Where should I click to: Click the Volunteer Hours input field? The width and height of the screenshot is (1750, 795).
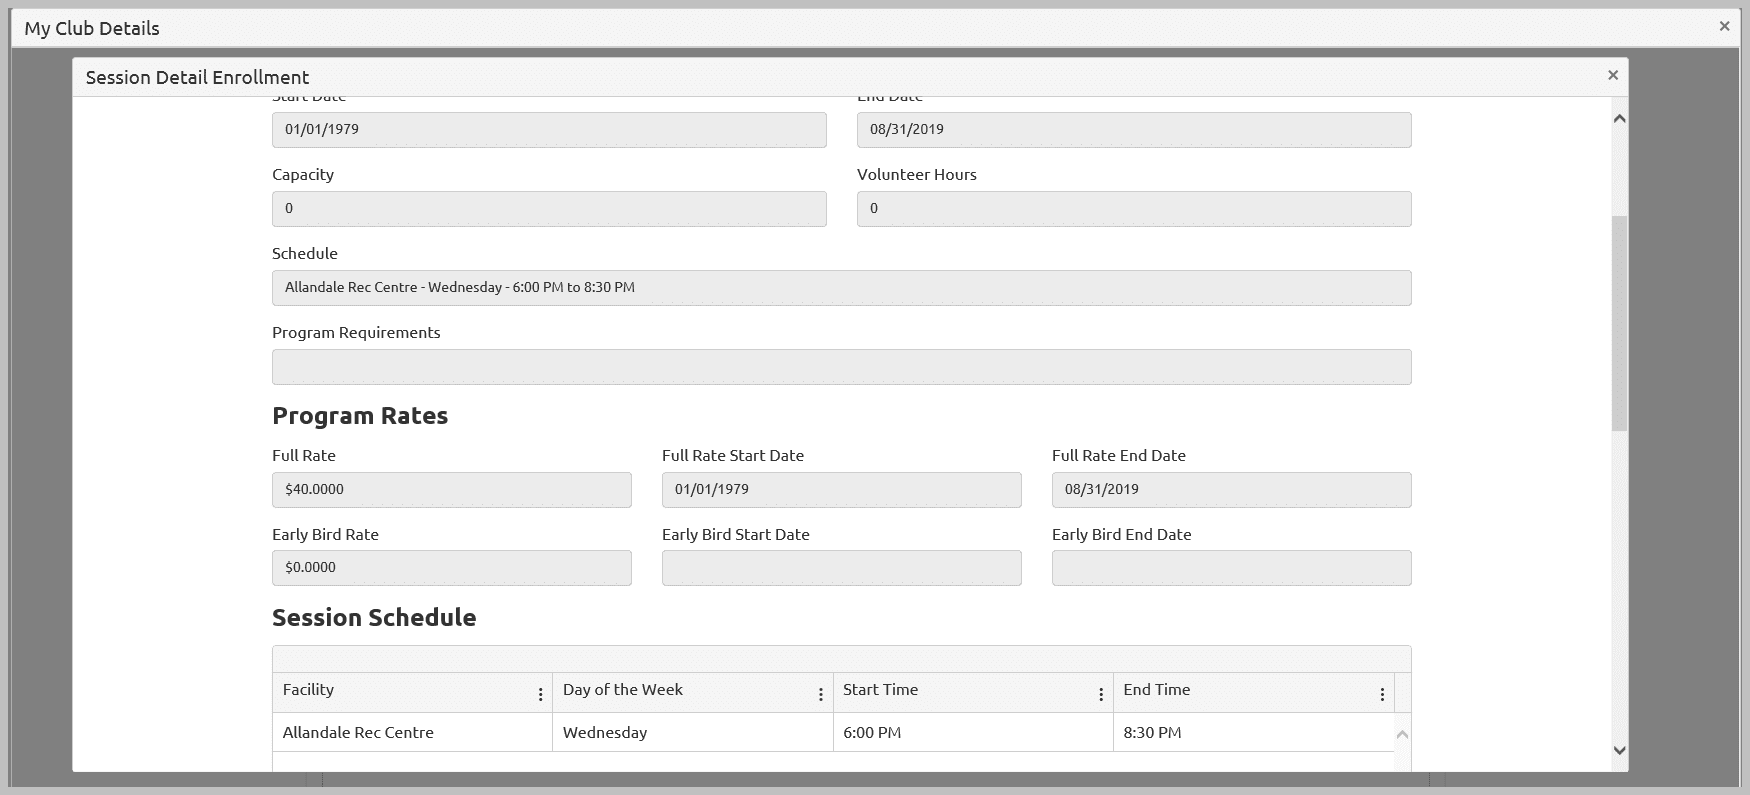(1134, 209)
